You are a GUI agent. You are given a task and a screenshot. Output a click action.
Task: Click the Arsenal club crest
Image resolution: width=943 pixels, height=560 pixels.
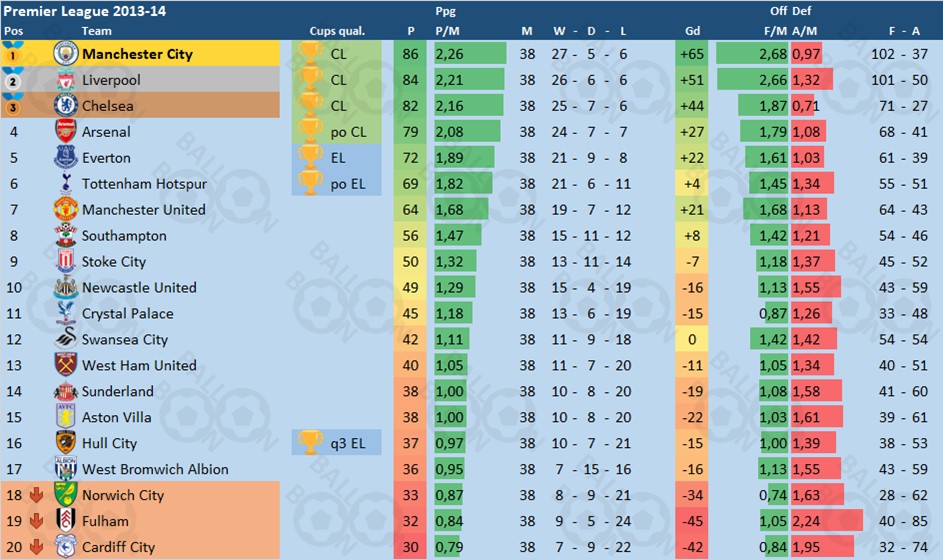pyautogui.click(x=66, y=132)
